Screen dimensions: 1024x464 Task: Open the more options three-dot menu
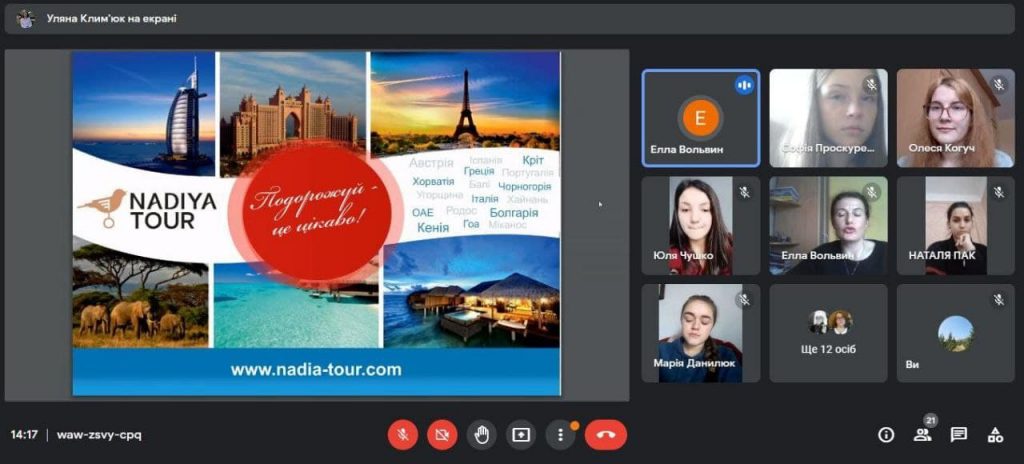(x=560, y=435)
